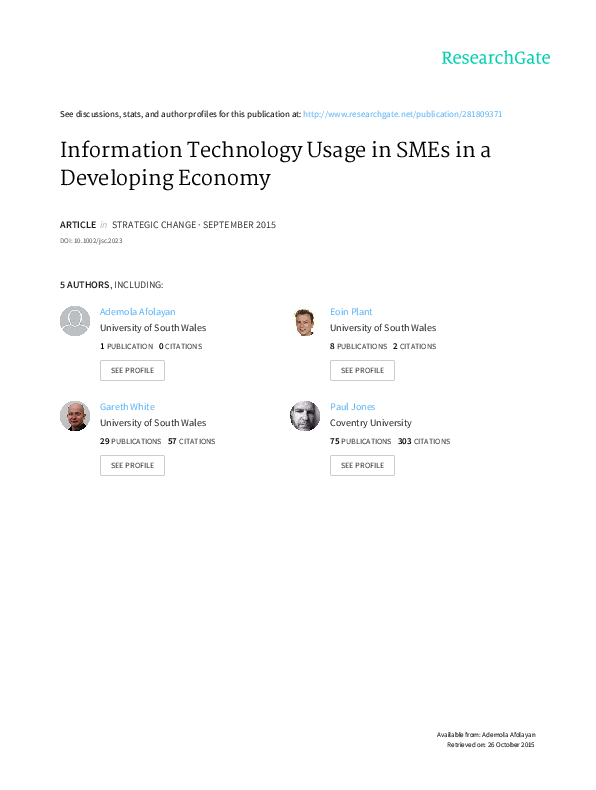Click See Profile under Eoin Plant
The width and height of the screenshot is (596, 790).
[x=362, y=370]
